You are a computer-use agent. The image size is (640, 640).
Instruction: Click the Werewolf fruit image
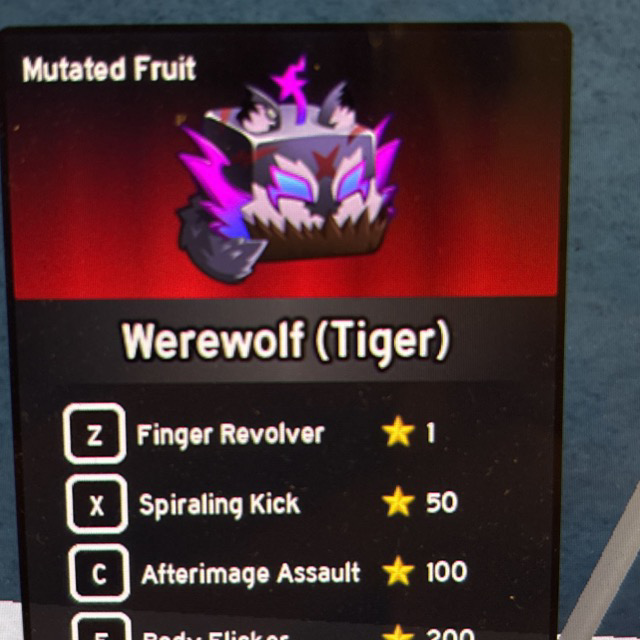pos(288,171)
